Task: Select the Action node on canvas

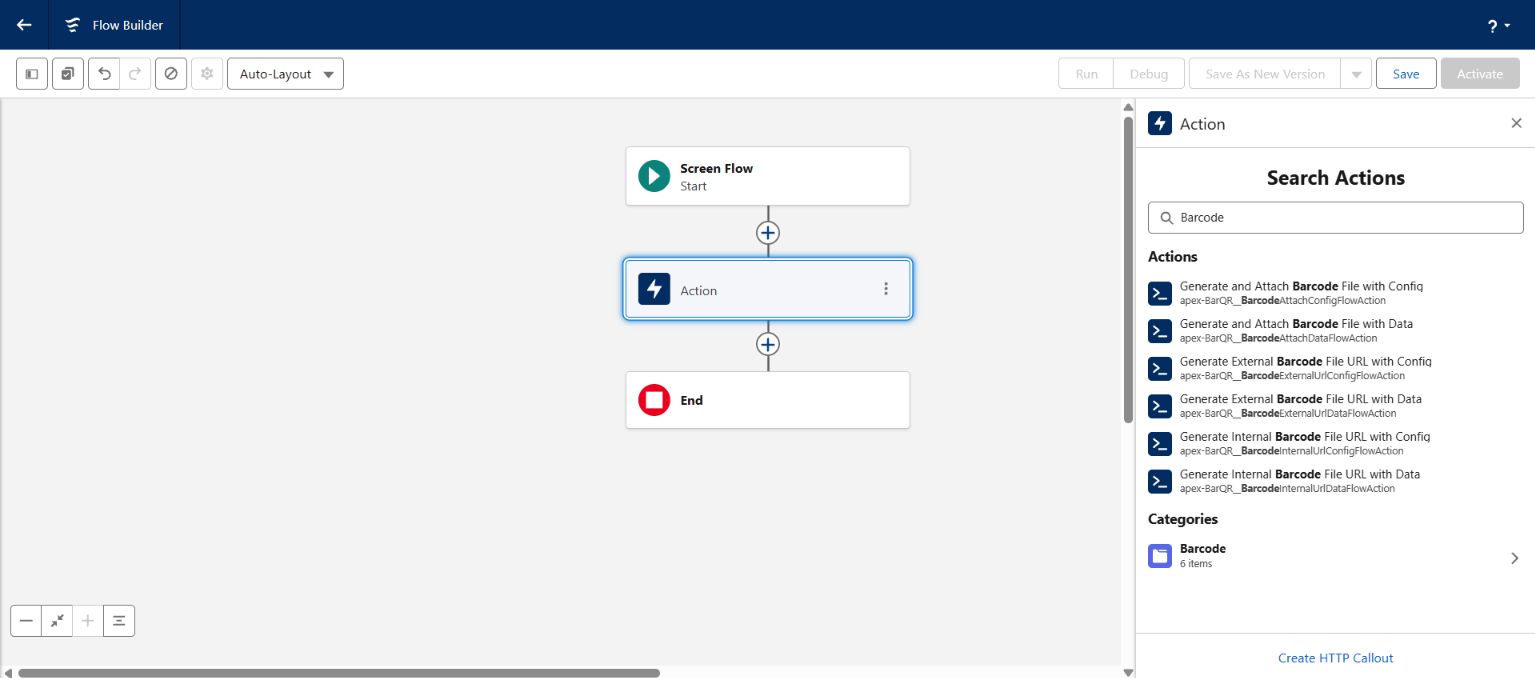Action: pos(768,290)
